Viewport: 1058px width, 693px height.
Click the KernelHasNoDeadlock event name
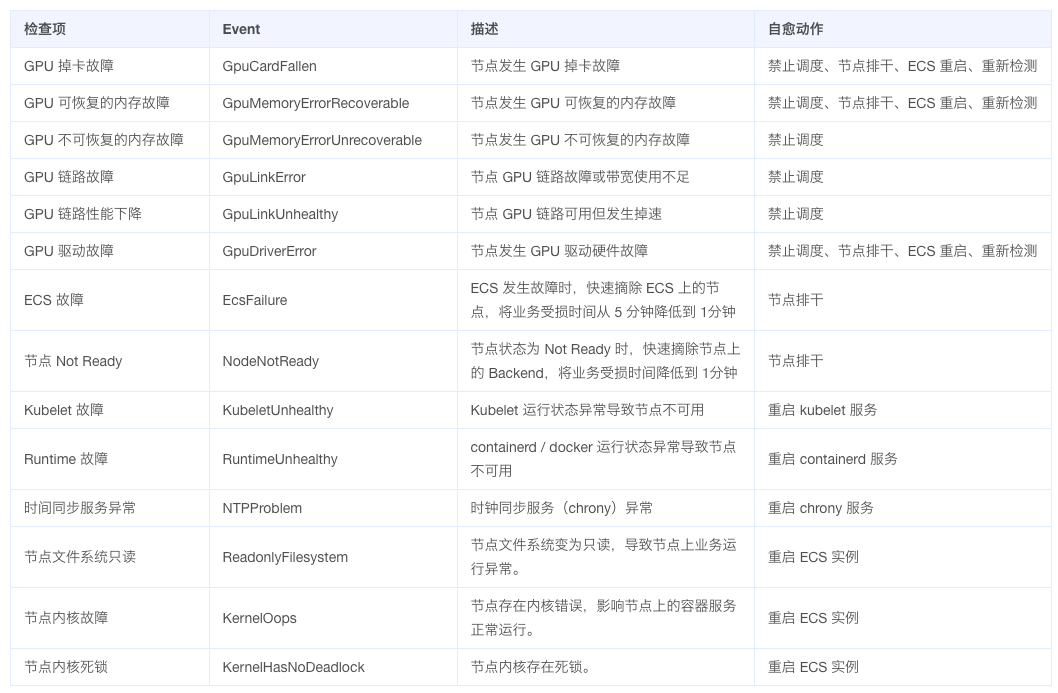pos(293,667)
